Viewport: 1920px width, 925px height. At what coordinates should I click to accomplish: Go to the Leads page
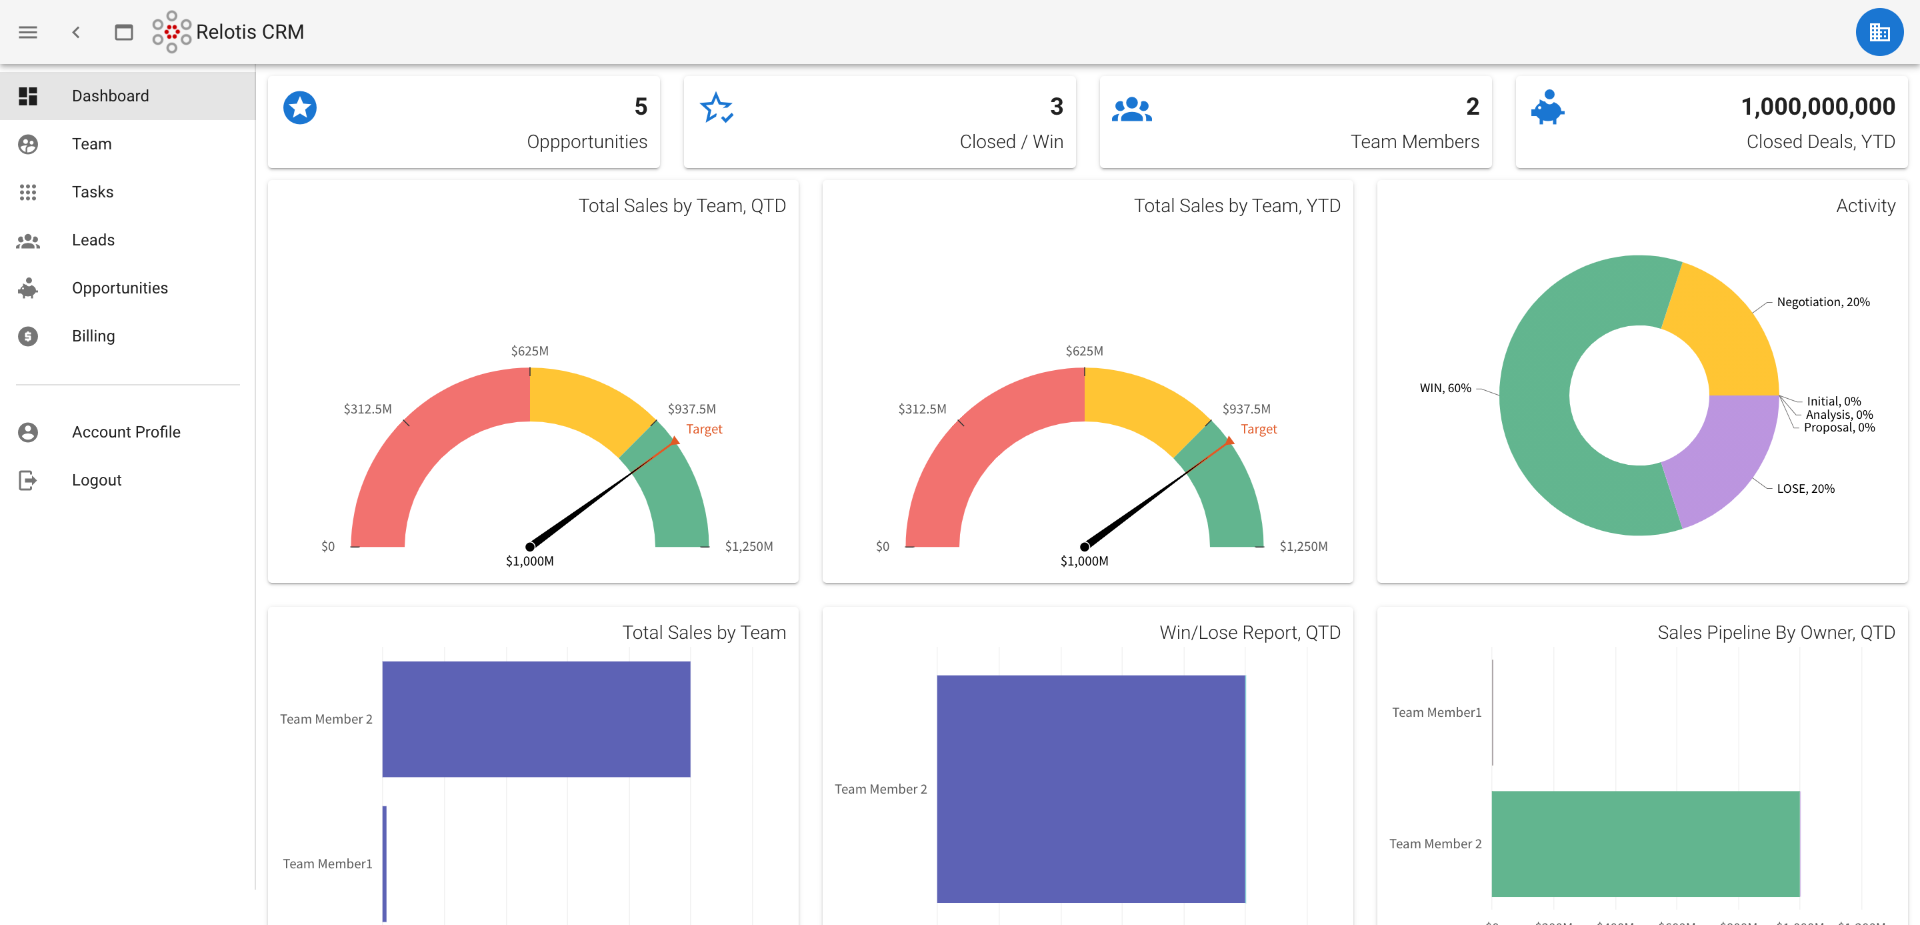coord(93,240)
